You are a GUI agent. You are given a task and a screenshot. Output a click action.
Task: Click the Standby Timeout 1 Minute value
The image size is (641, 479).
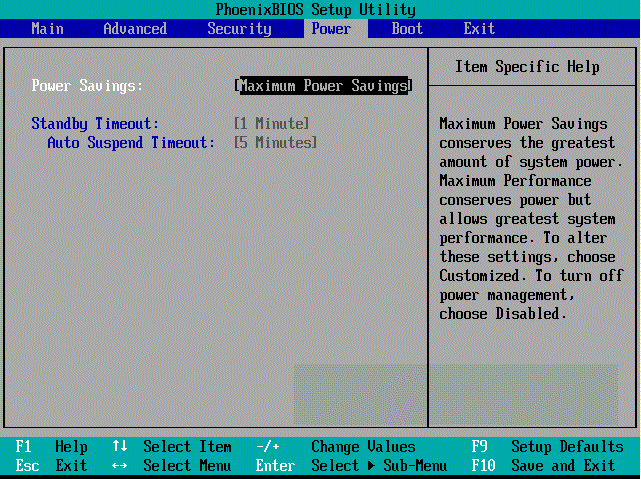pos(271,123)
